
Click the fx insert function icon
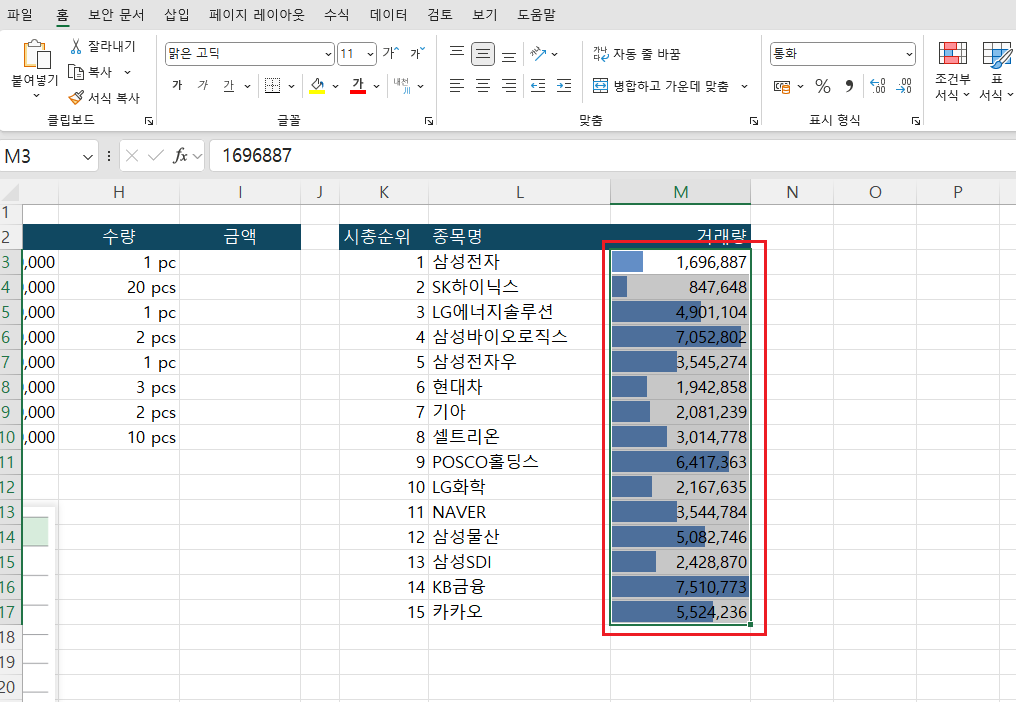tap(180, 156)
